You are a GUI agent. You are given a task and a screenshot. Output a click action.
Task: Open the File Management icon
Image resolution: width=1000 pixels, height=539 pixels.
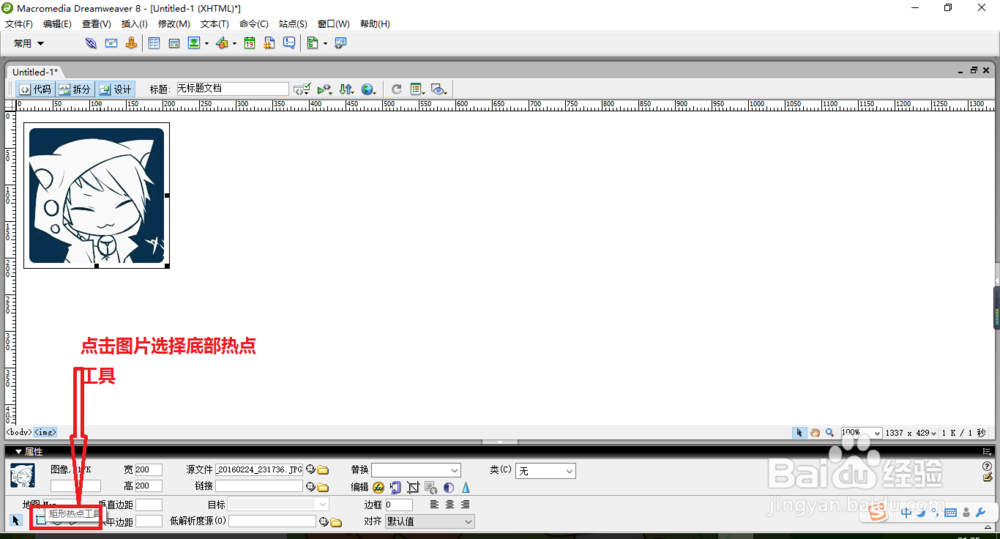346,89
